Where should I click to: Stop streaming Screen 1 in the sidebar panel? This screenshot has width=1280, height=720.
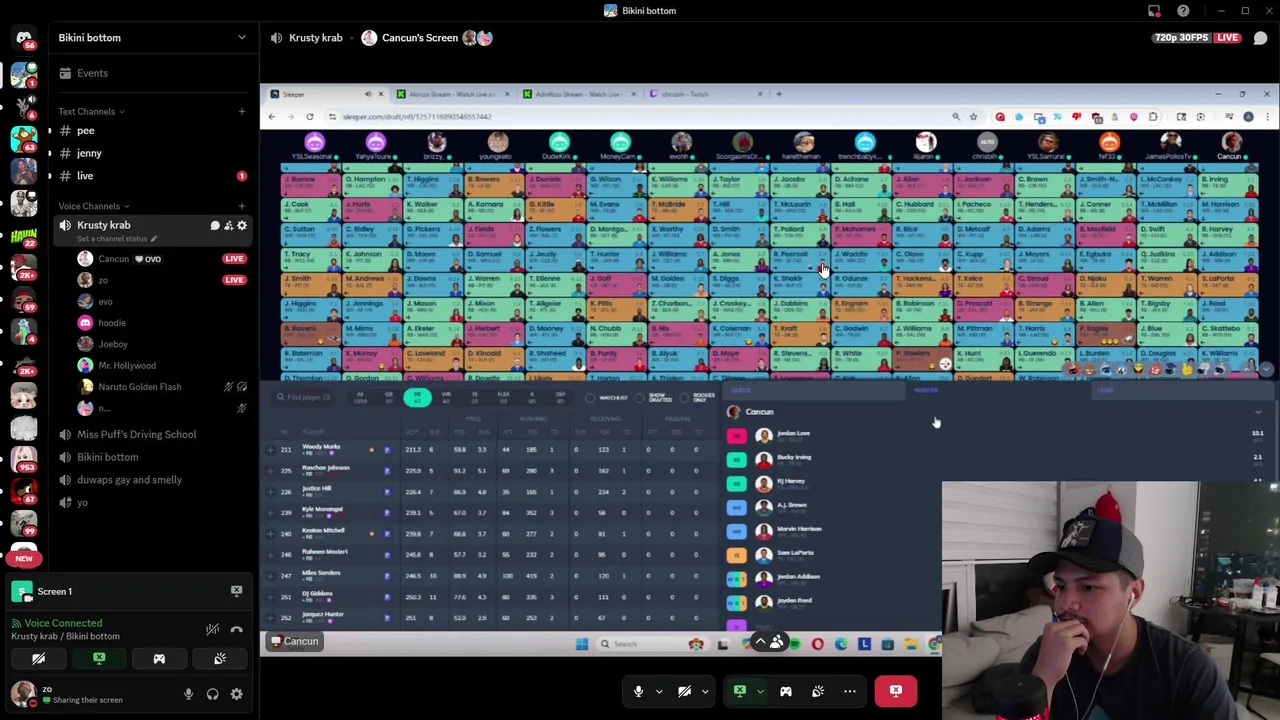pos(236,591)
